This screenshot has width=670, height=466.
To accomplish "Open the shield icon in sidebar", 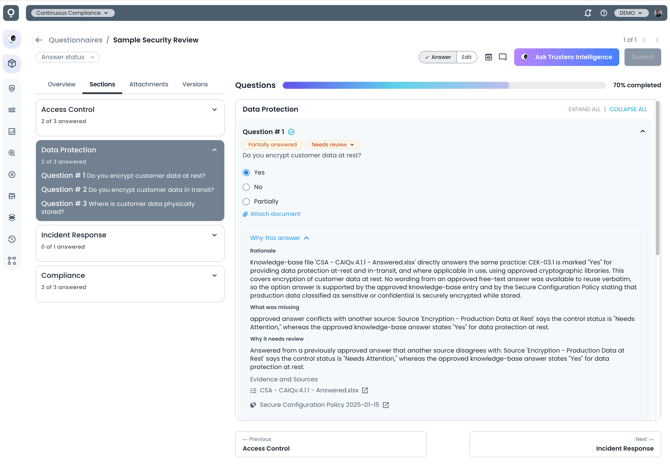I will pyautogui.click(x=12, y=88).
